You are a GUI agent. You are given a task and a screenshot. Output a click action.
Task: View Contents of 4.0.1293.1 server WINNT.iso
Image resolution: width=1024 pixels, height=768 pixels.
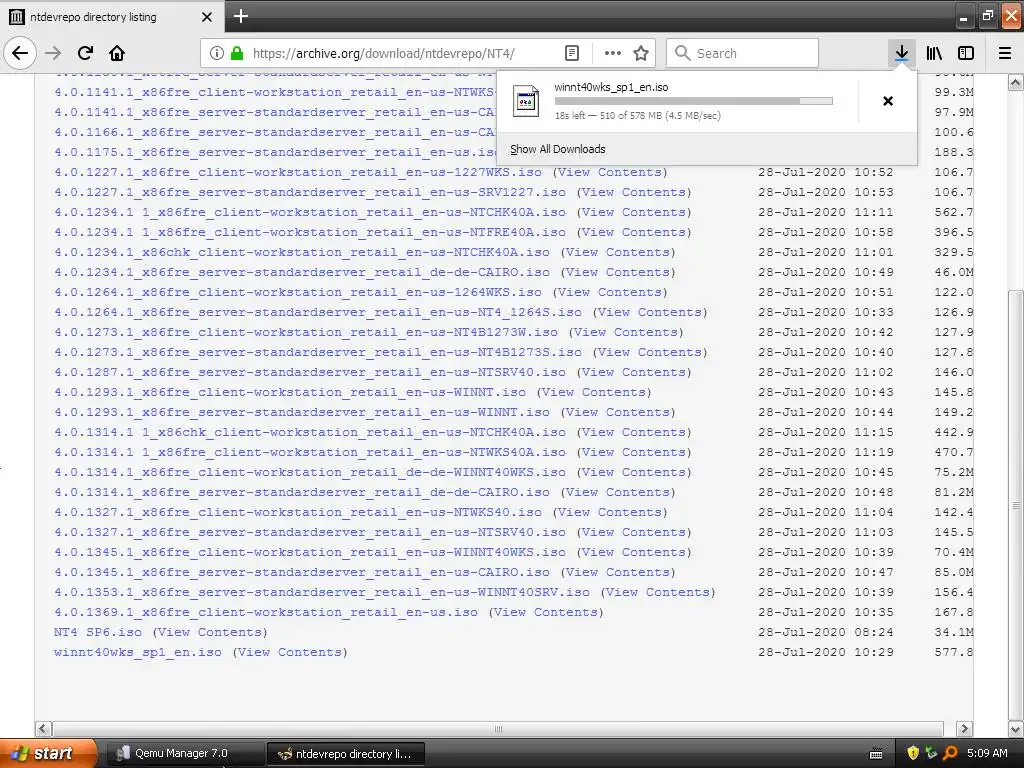[x=618, y=413]
